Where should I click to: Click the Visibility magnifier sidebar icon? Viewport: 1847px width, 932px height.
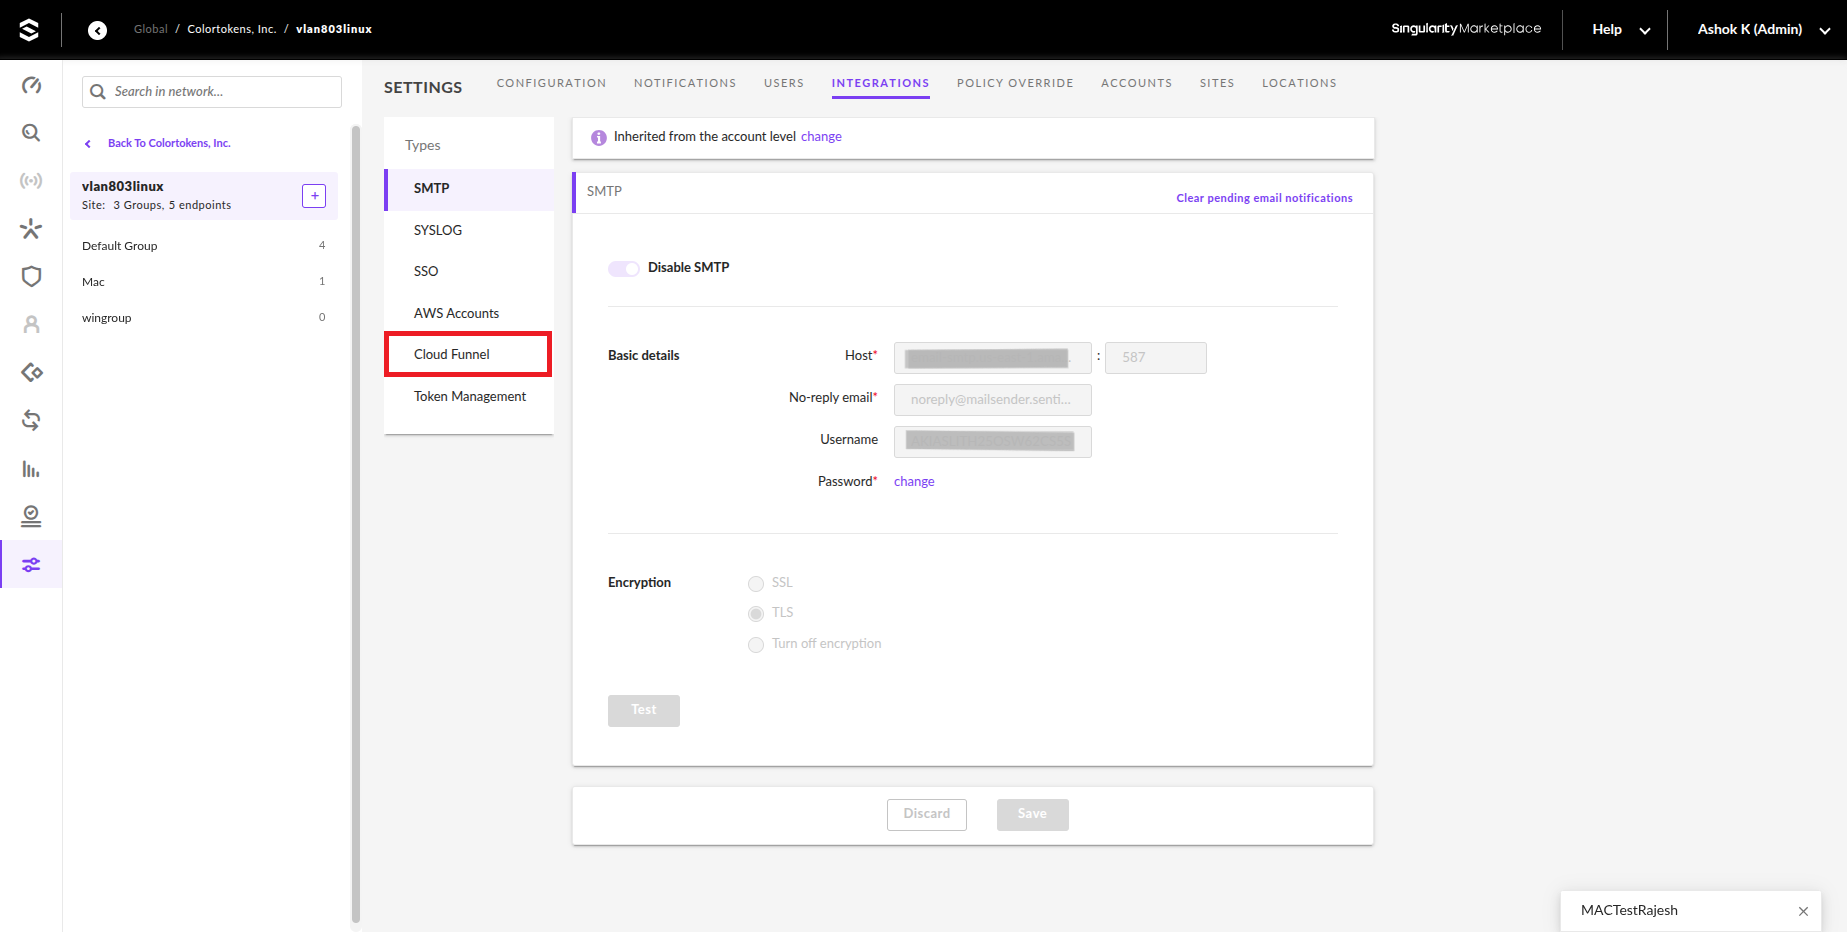coord(31,133)
